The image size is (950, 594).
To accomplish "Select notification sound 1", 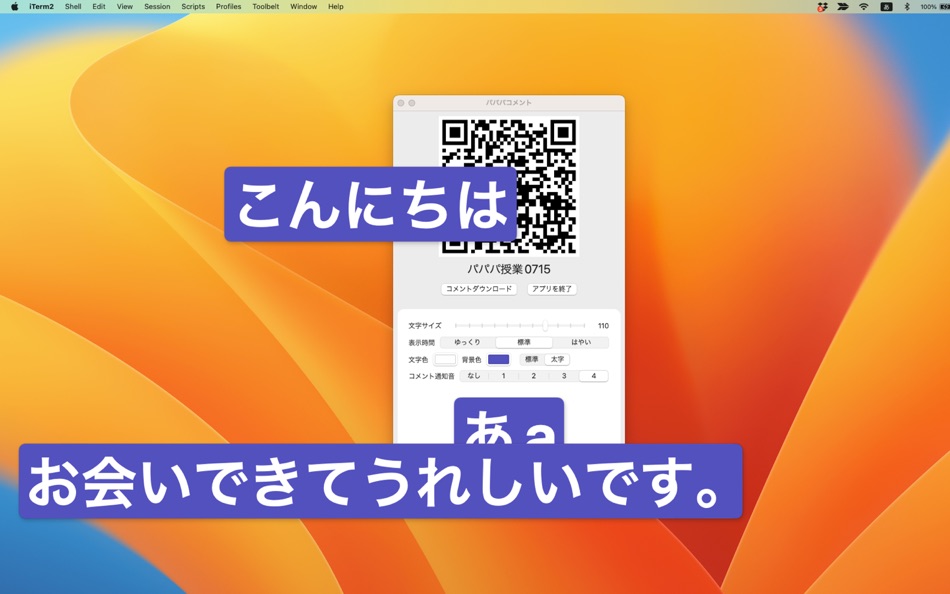I will [503, 376].
